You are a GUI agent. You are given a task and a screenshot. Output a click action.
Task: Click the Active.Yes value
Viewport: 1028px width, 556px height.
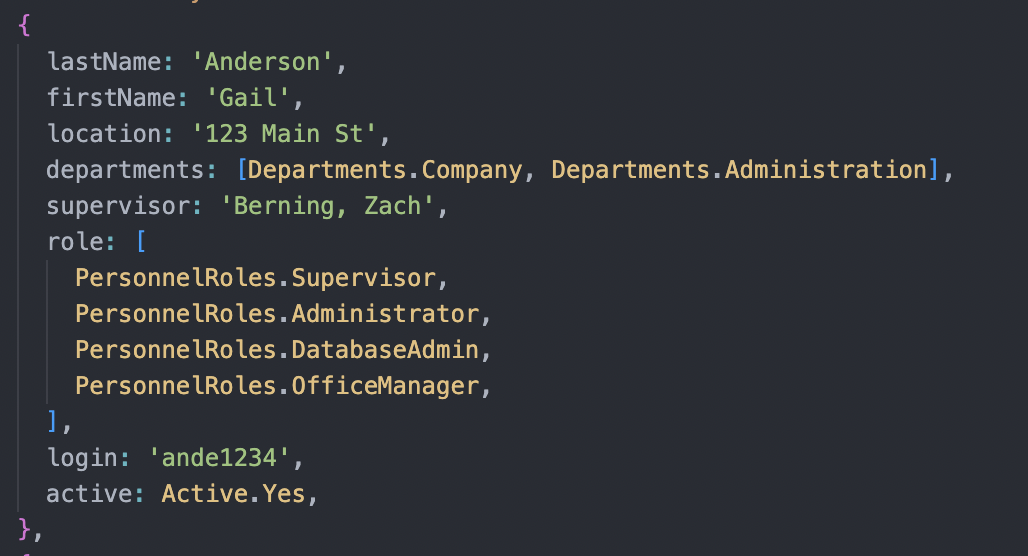tap(233, 494)
